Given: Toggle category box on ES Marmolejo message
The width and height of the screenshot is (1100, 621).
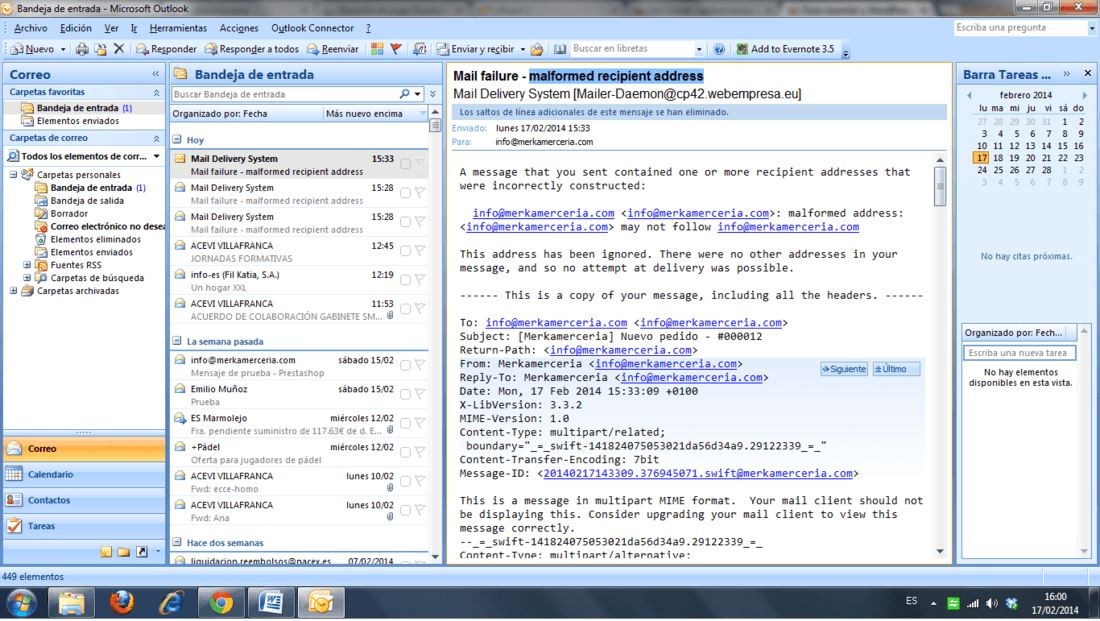Looking at the screenshot, I should 405,423.
